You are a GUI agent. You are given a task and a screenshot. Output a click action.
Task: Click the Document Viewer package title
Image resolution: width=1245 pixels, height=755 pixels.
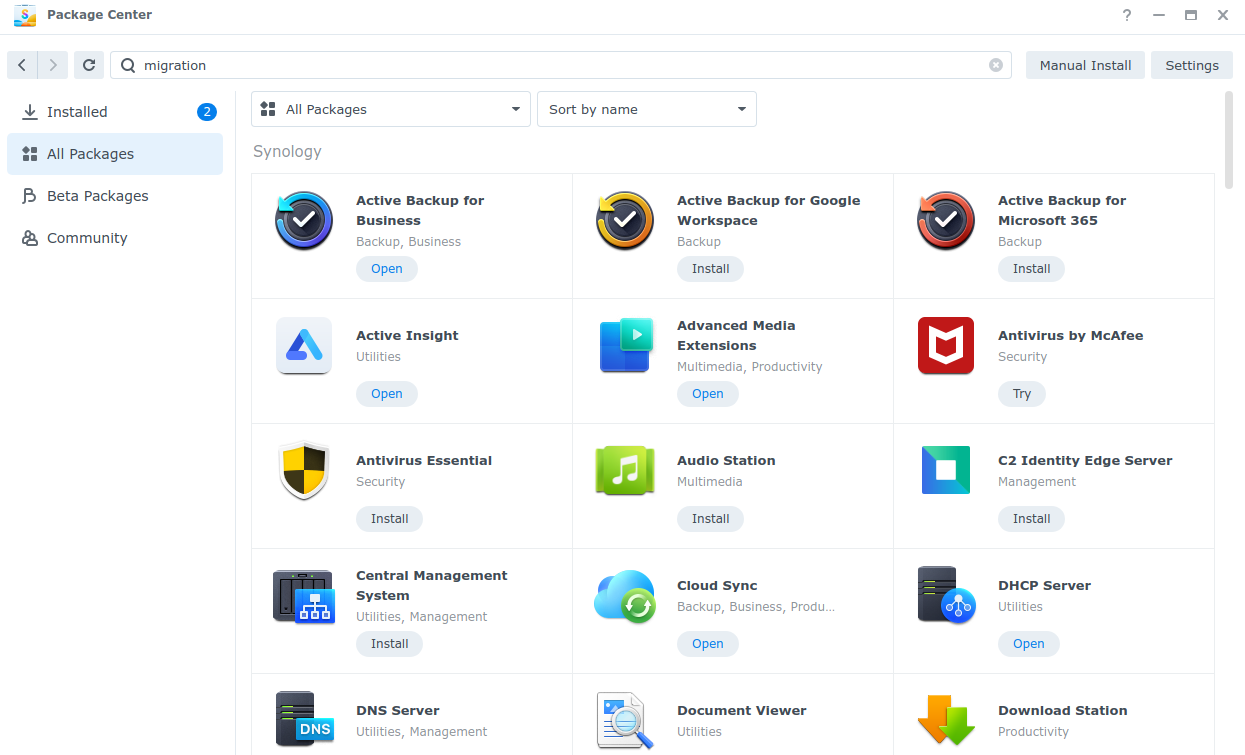click(x=742, y=711)
